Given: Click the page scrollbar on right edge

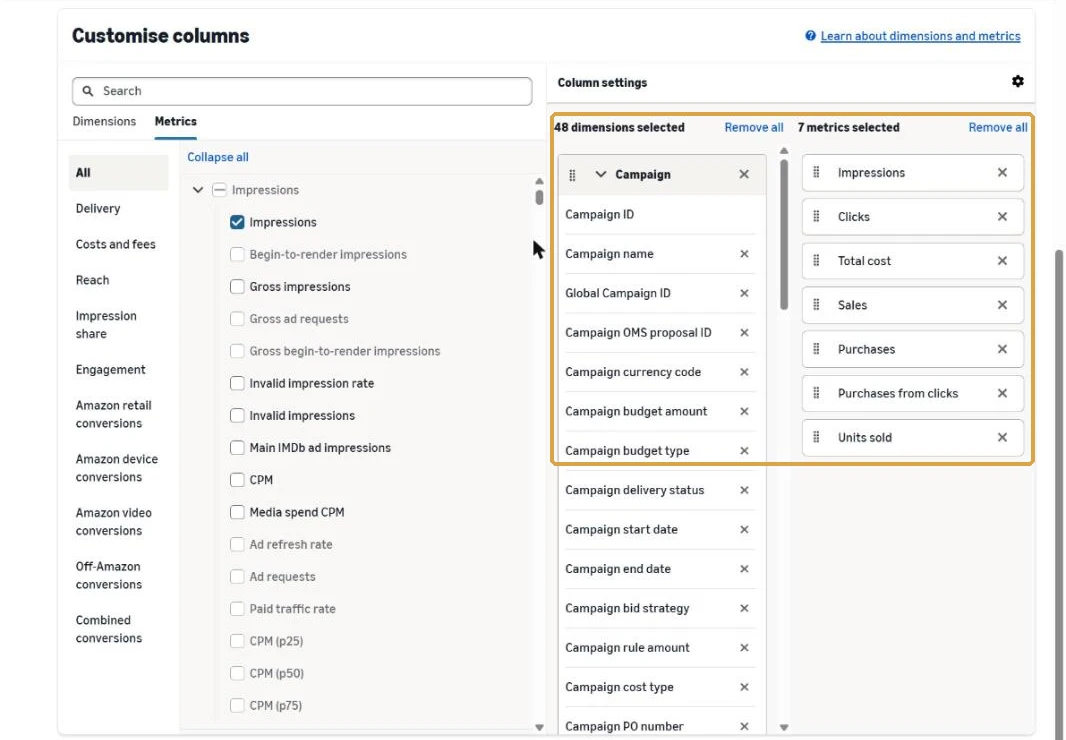Looking at the screenshot, I should pyautogui.click(x=1059, y=493).
